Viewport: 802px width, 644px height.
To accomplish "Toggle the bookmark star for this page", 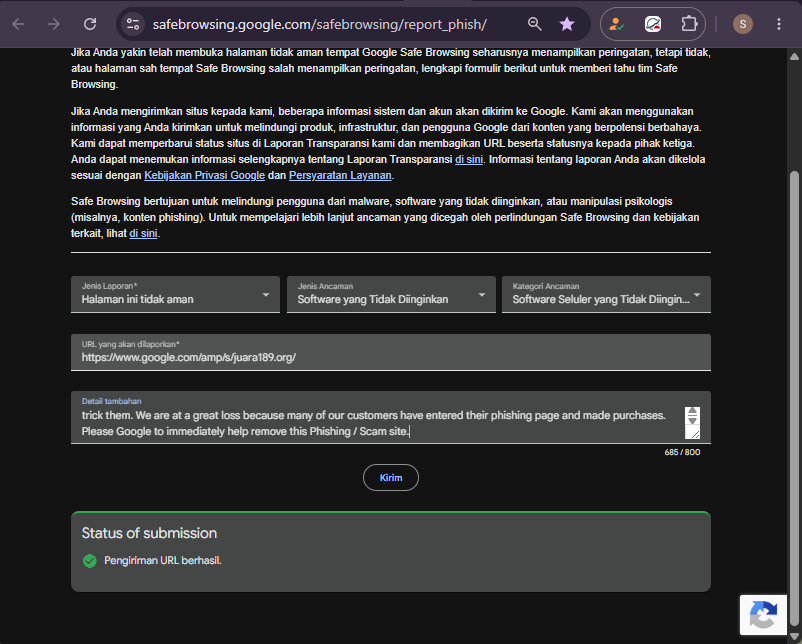I will pyautogui.click(x=567, y=24).
